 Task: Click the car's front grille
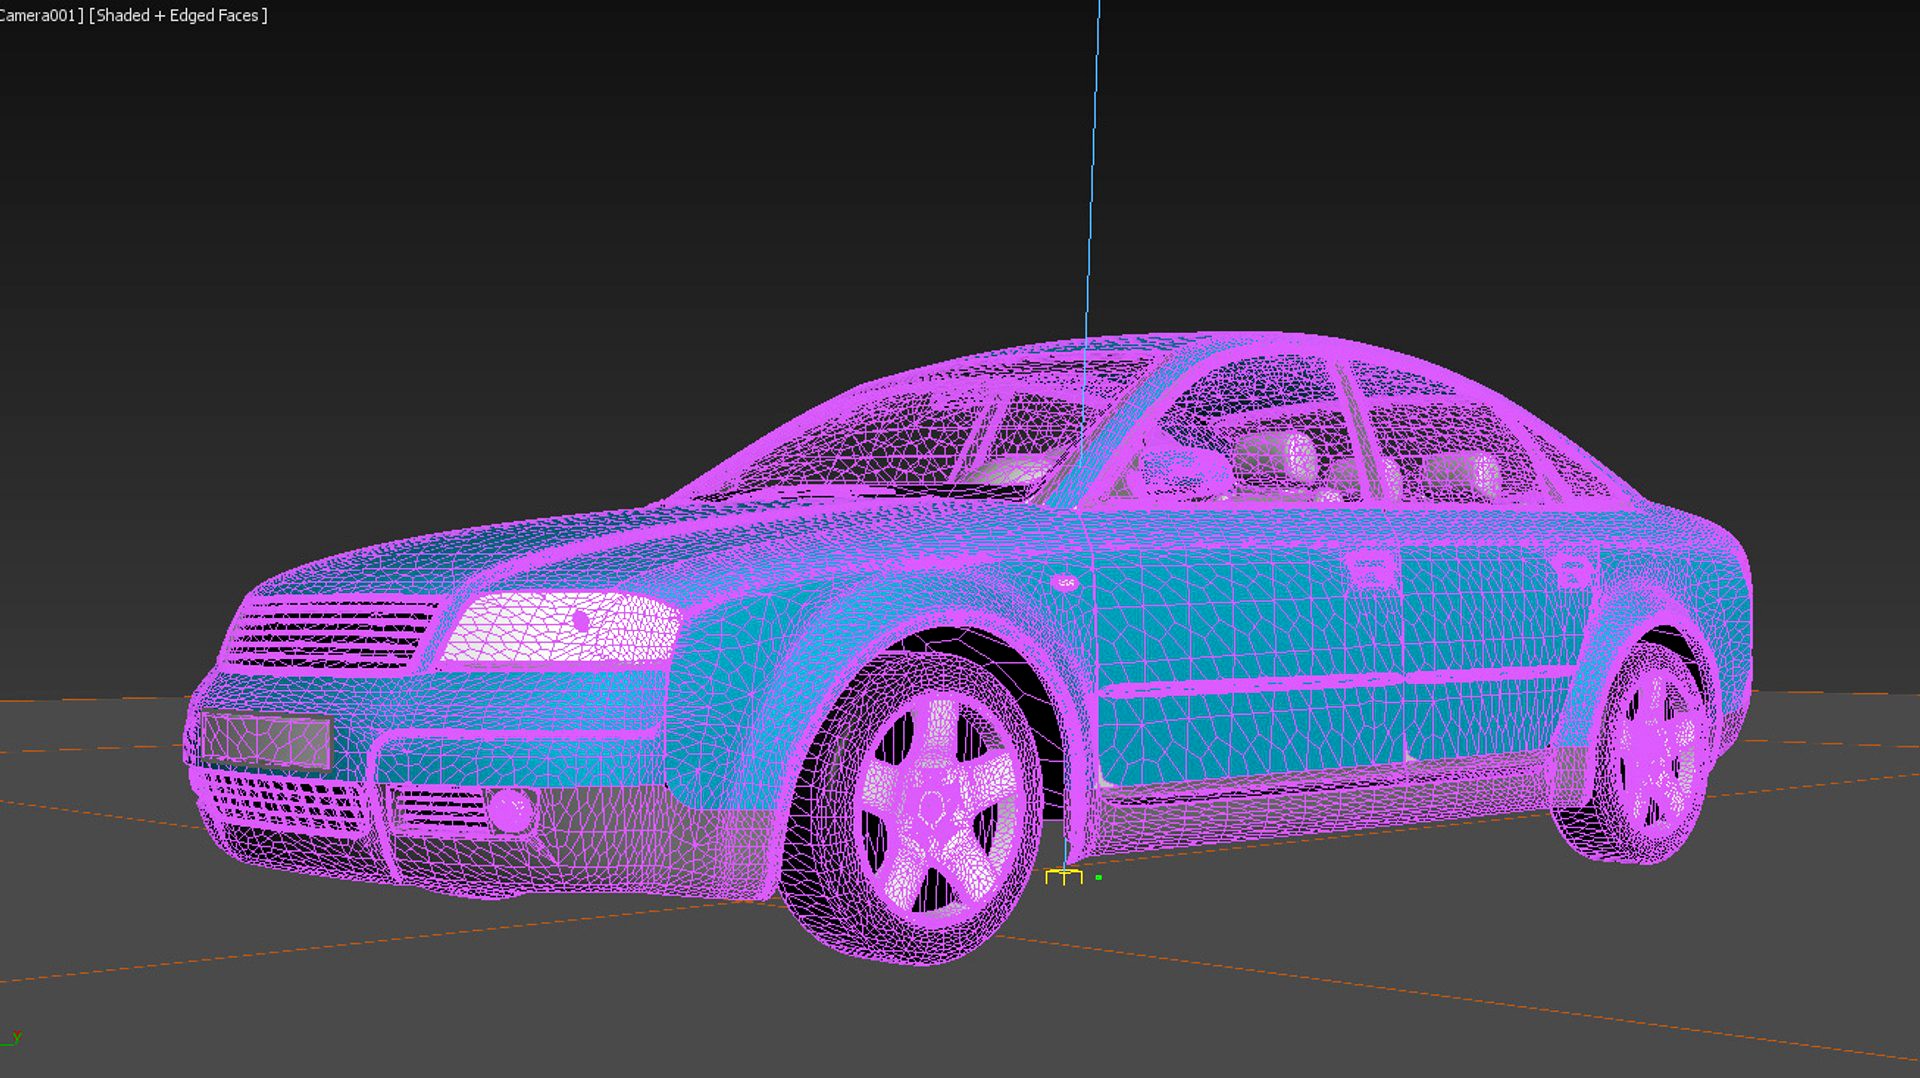(x=330, y=633)
